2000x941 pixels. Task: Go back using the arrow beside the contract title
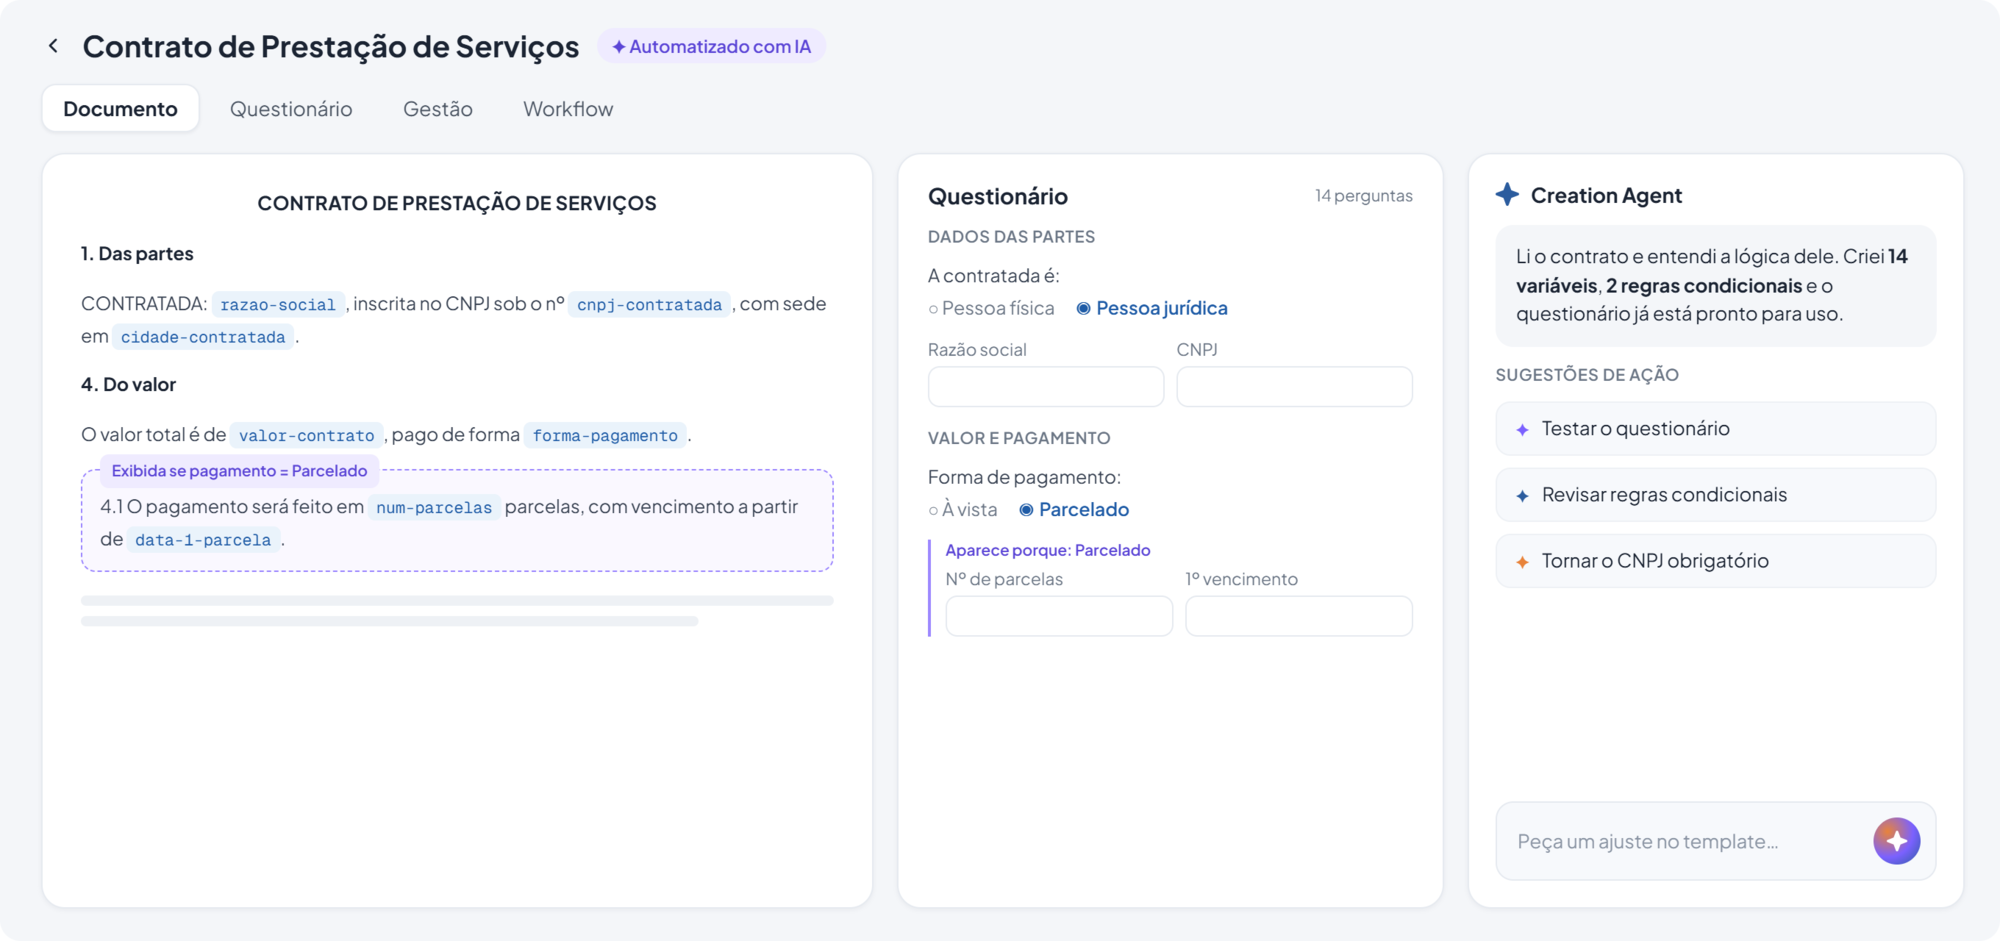(x=53, y=46)
